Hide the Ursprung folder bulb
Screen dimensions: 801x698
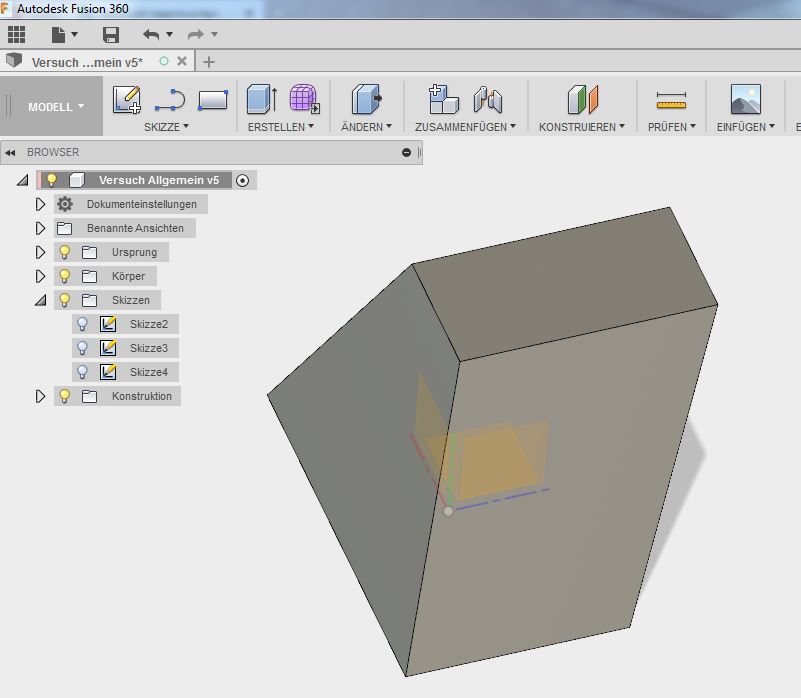tap(62, 252)
